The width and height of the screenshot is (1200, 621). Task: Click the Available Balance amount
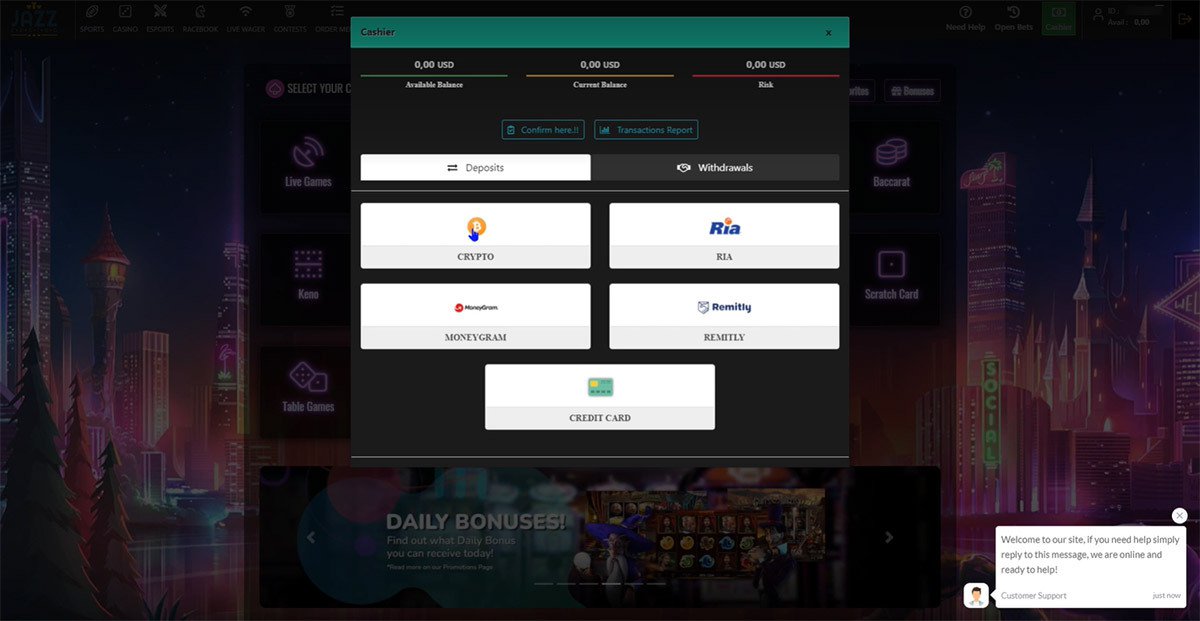[434, 65]
